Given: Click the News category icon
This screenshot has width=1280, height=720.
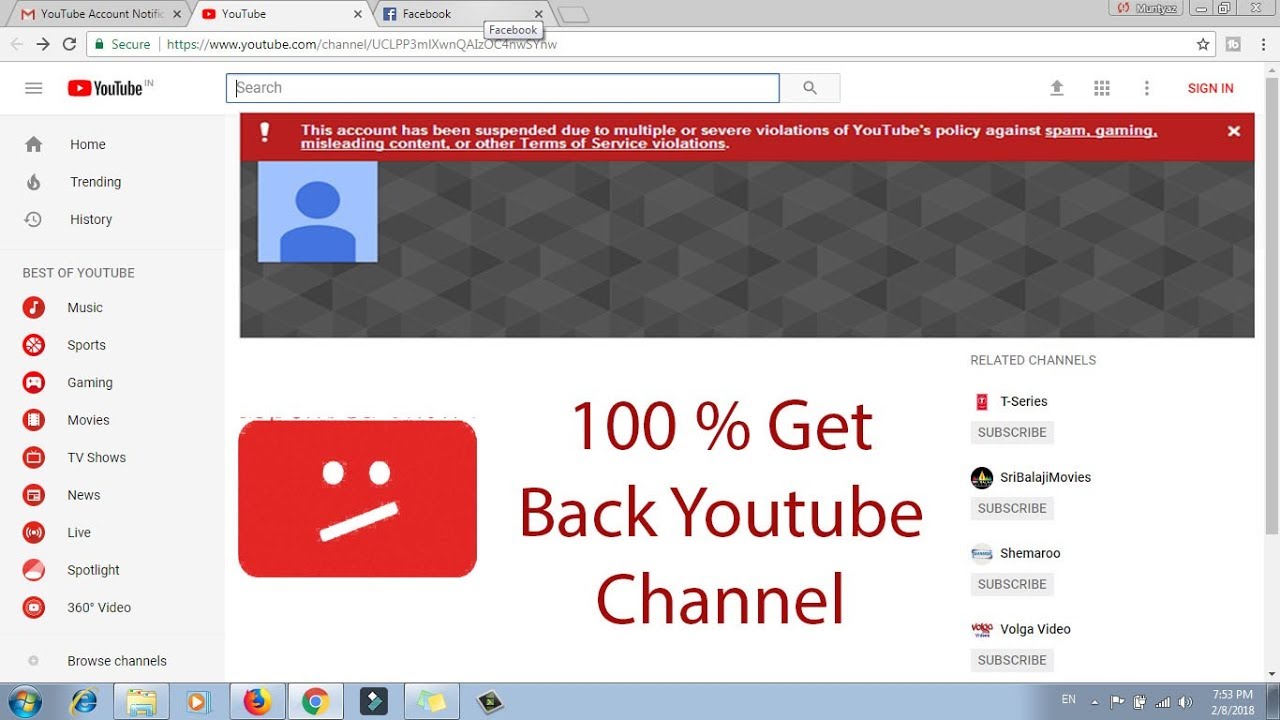Looking at the screenshot, I should (x=34, y=495).
